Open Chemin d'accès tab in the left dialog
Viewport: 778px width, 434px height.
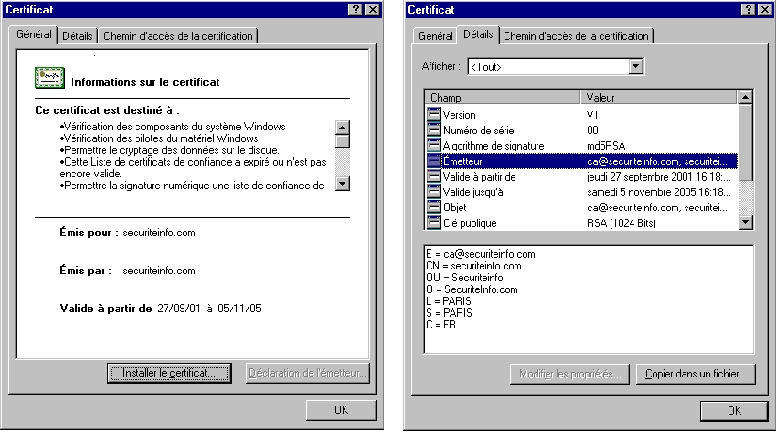tap(178, 36)
